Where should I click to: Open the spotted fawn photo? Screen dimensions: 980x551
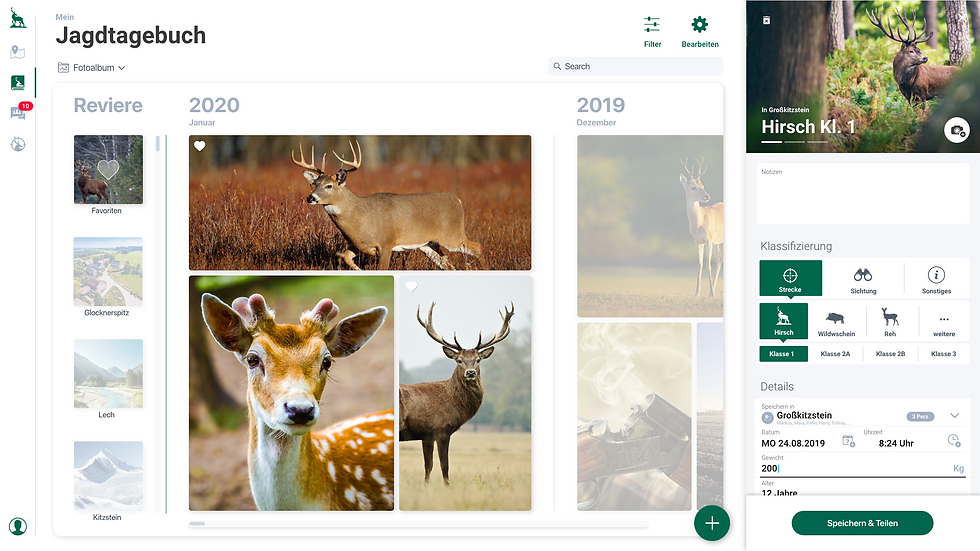[x=291, y=393]
